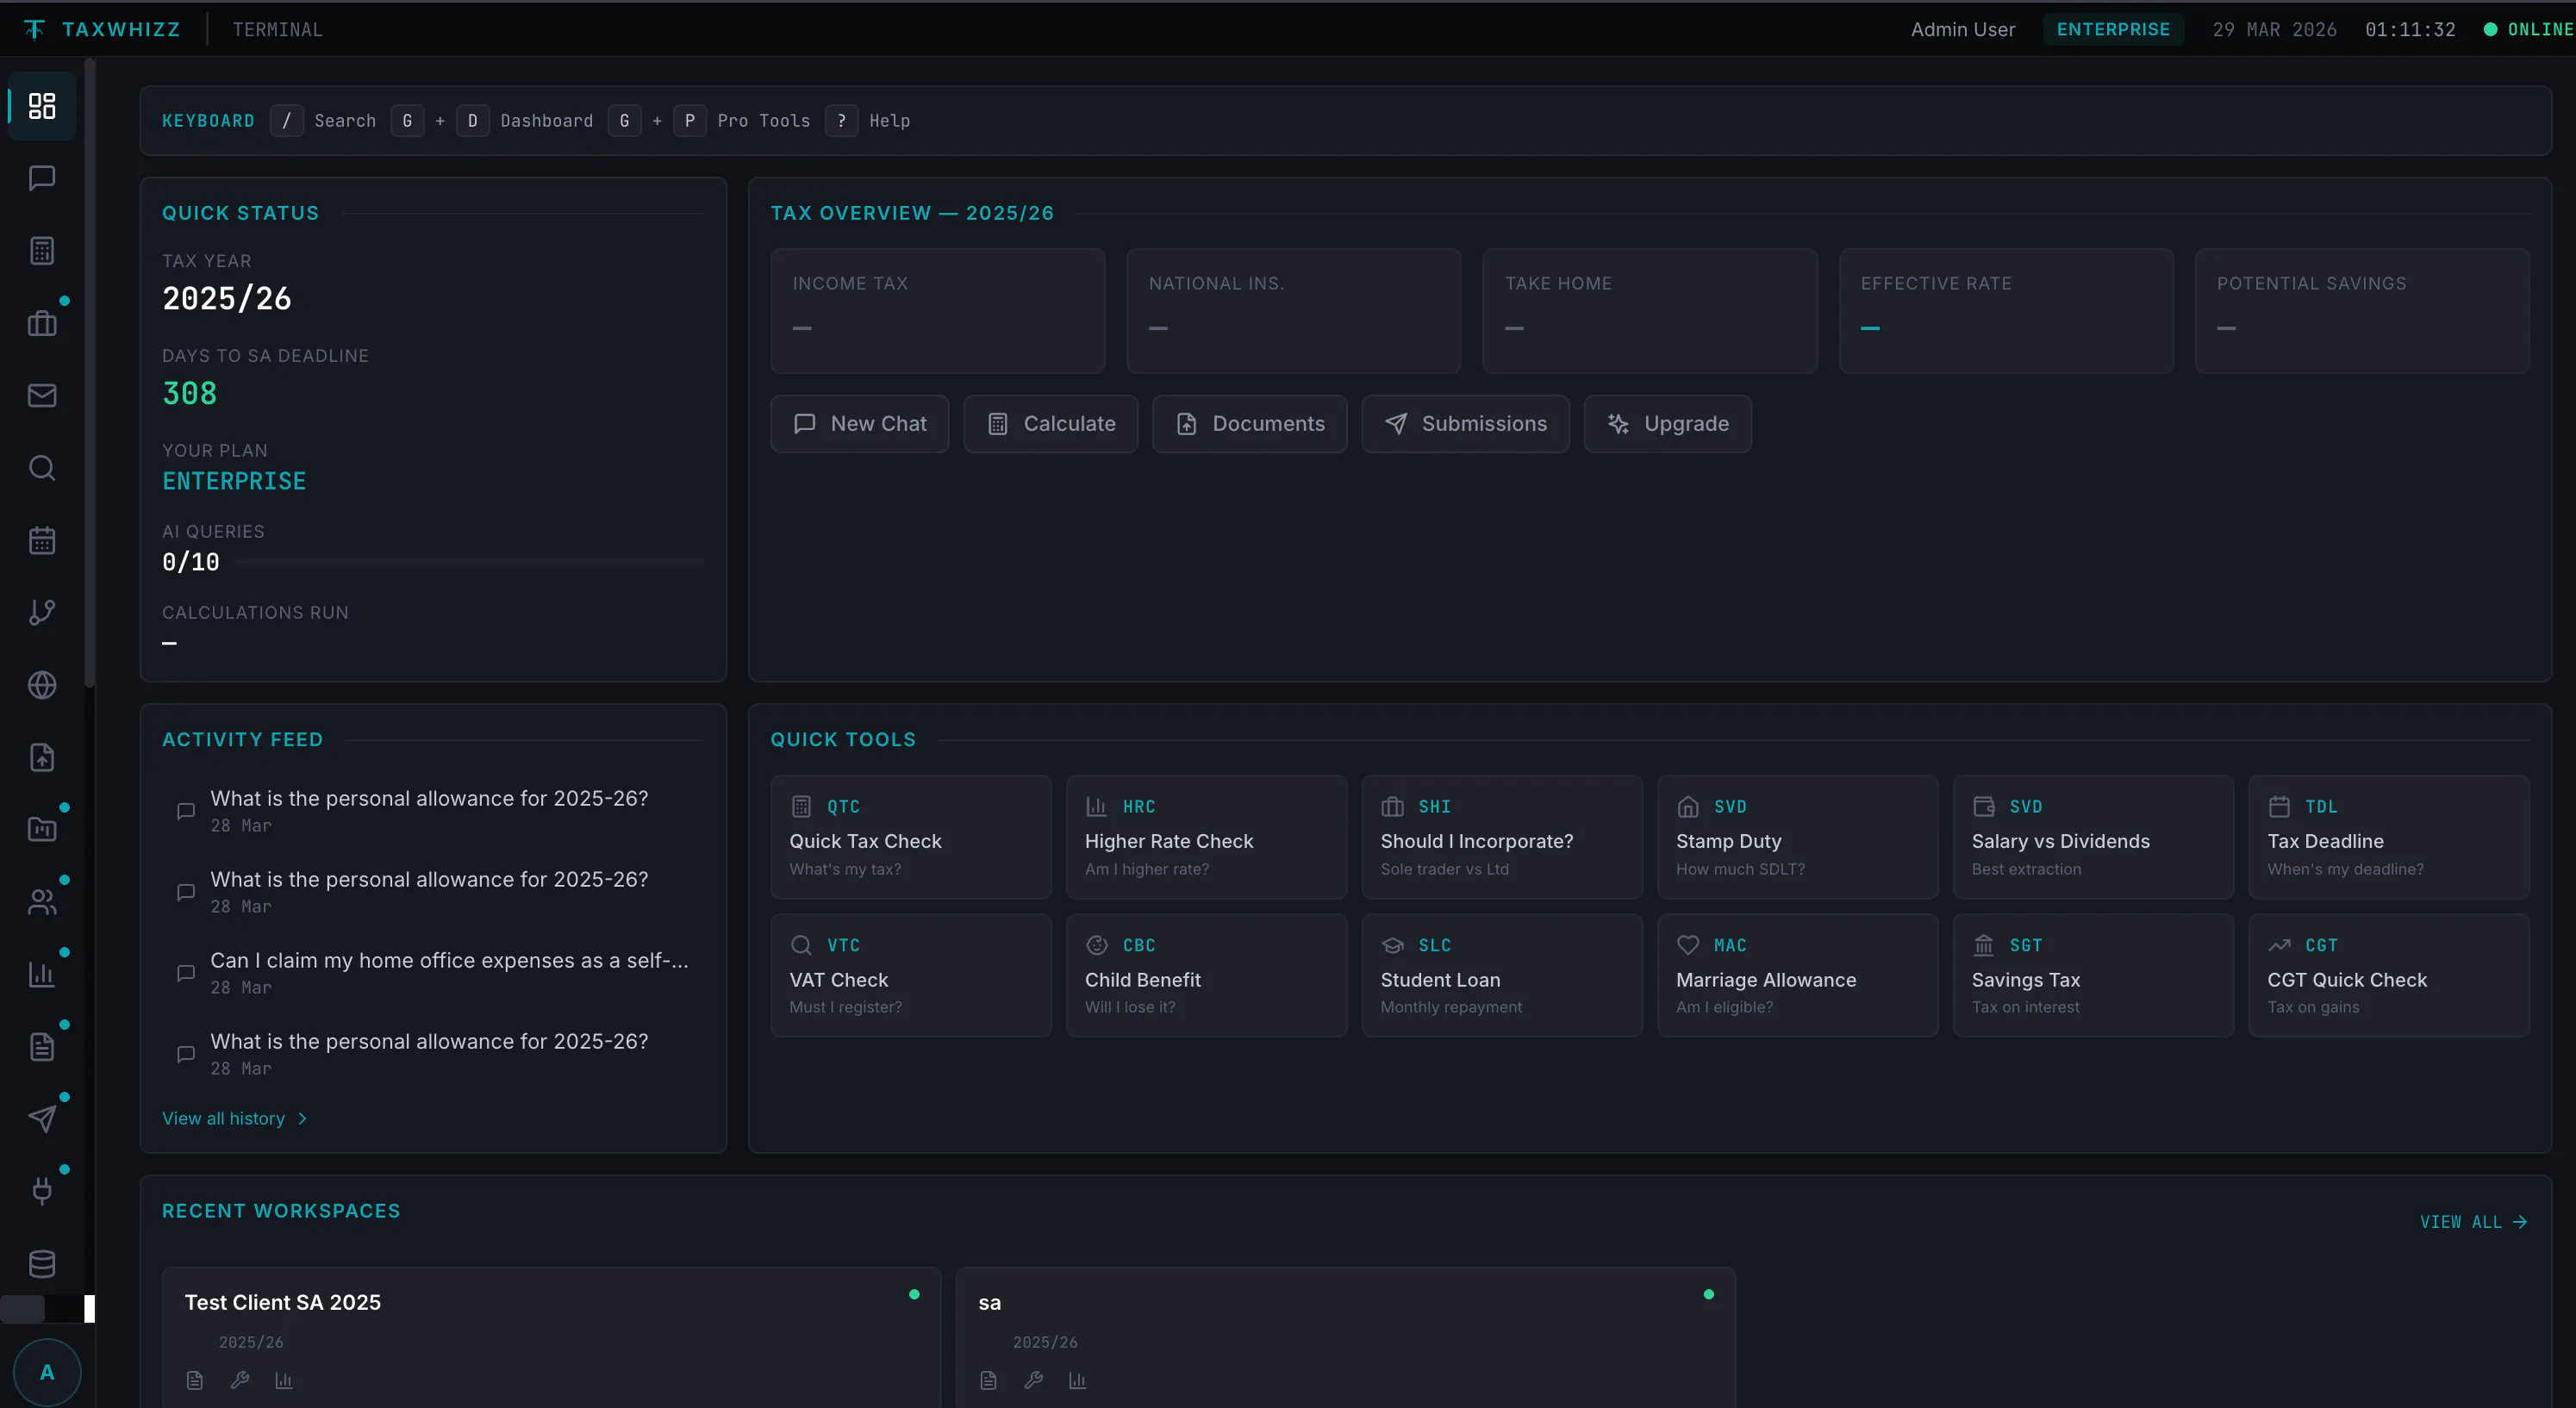Open the sa workspace card

pyautogui.click(x=1346, y=1338)
